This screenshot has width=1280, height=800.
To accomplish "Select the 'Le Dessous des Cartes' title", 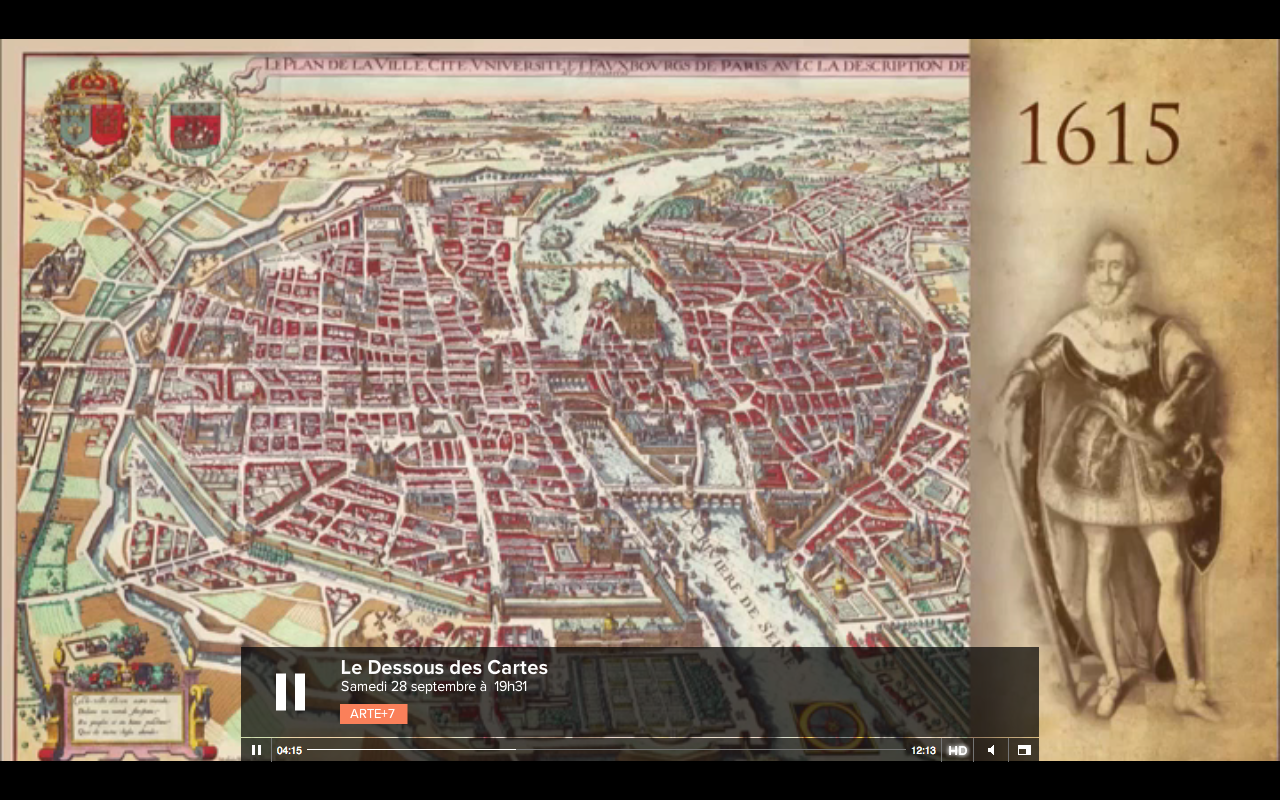I will pos(444,667).
